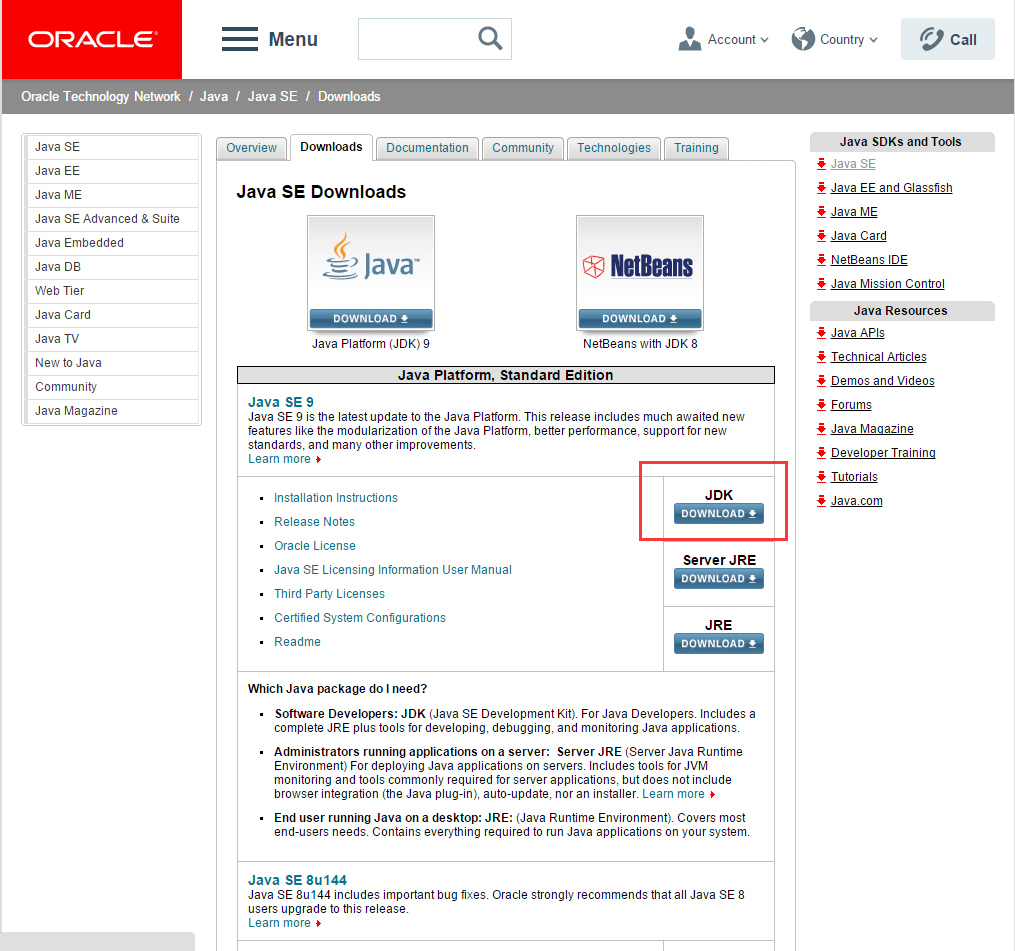Click the Server JRE Download button
The height and width of the screenshot is (951, 1015).
click(719, 578)
